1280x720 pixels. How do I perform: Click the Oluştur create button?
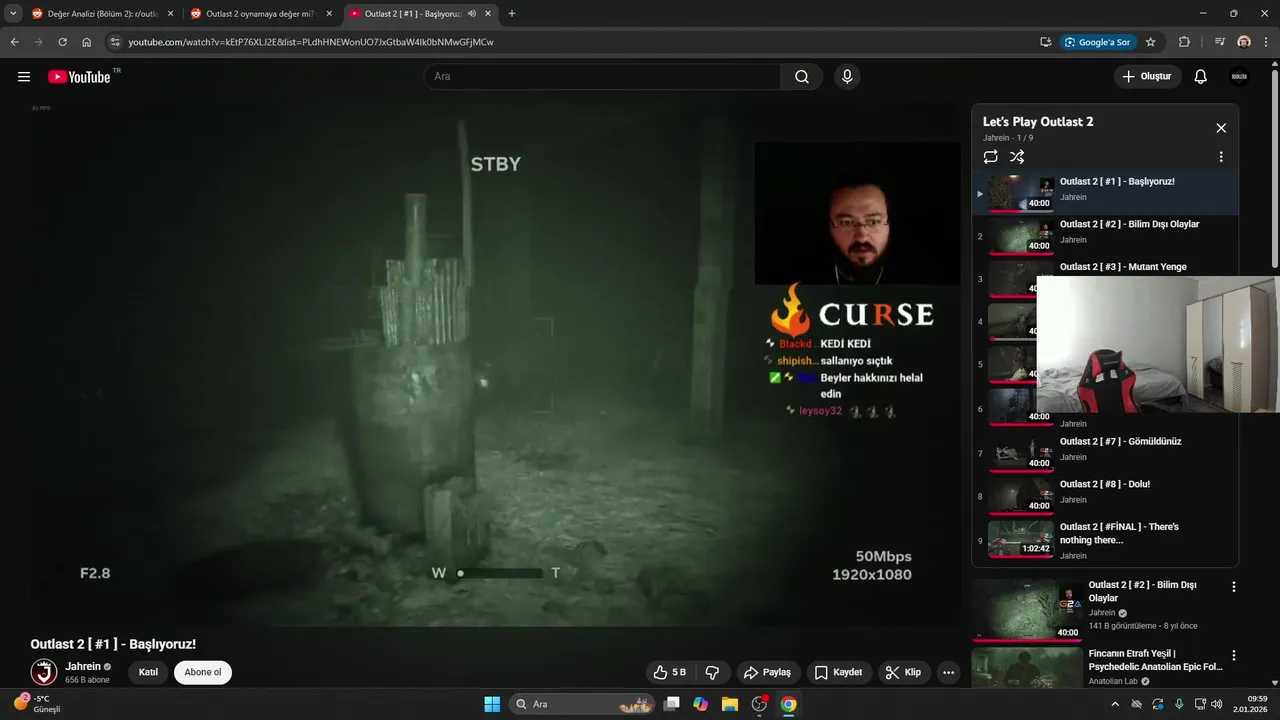pyautogui.click(x=1147, y=77)
